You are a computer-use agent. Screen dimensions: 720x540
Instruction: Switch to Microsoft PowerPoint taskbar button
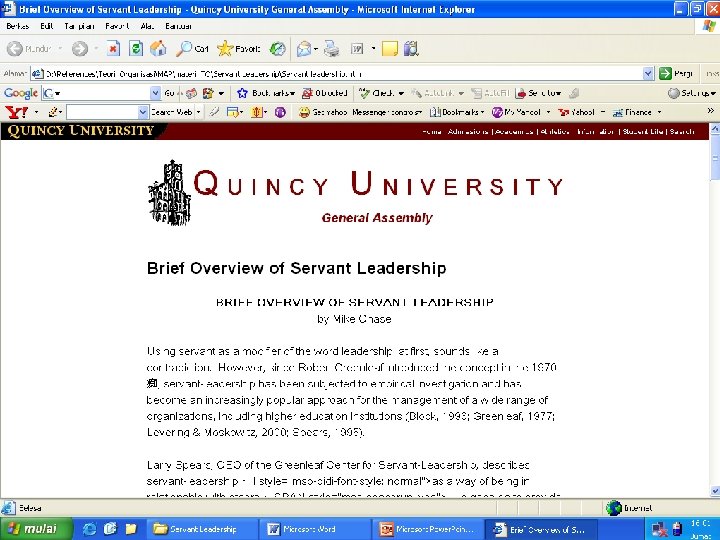tap(428, 529)
